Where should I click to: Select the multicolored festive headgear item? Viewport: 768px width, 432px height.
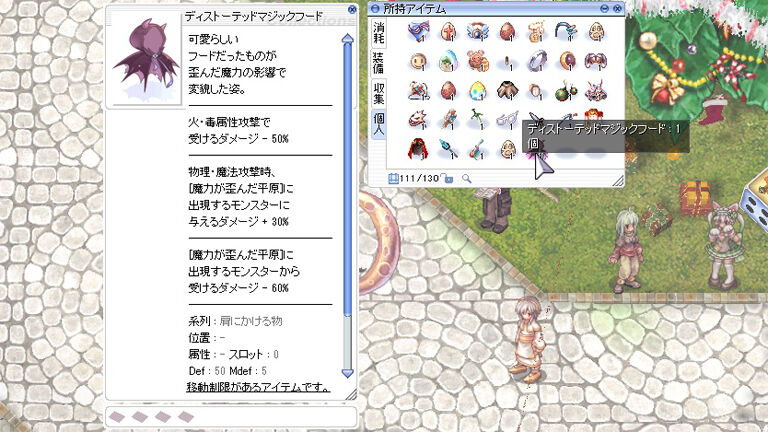(596, 91)
